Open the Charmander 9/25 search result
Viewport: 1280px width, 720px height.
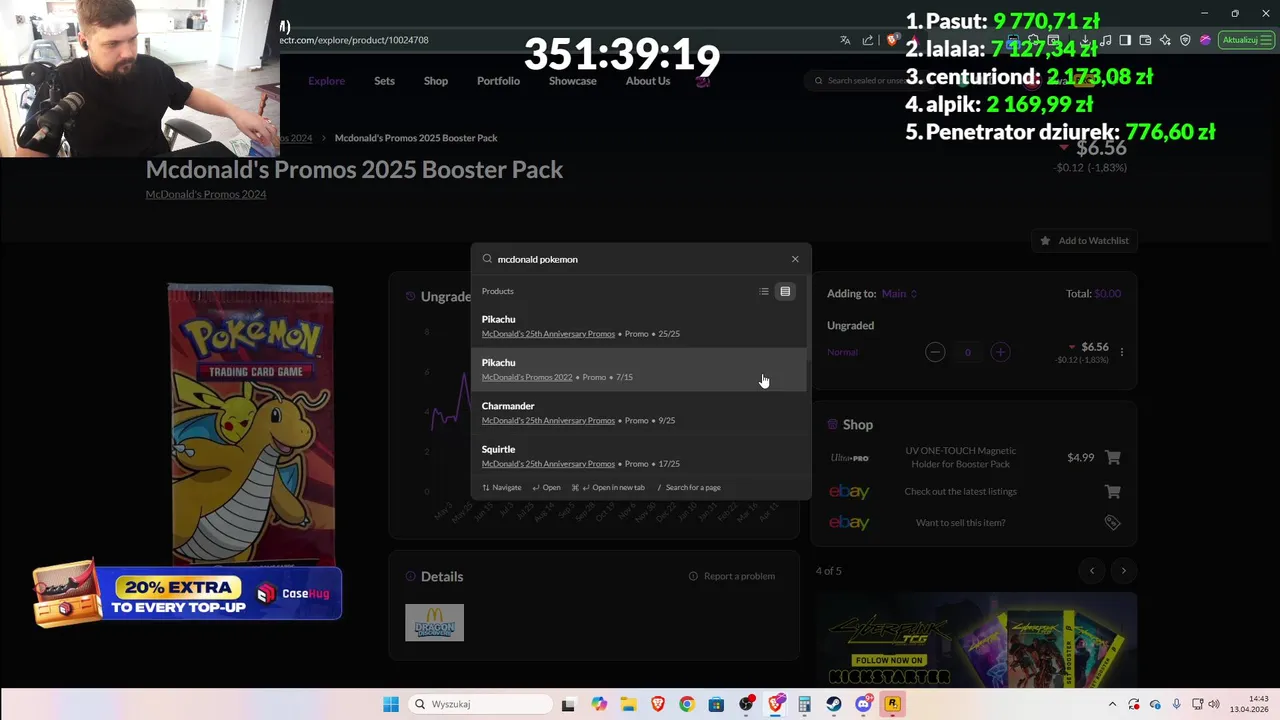[x=638, y=413]
